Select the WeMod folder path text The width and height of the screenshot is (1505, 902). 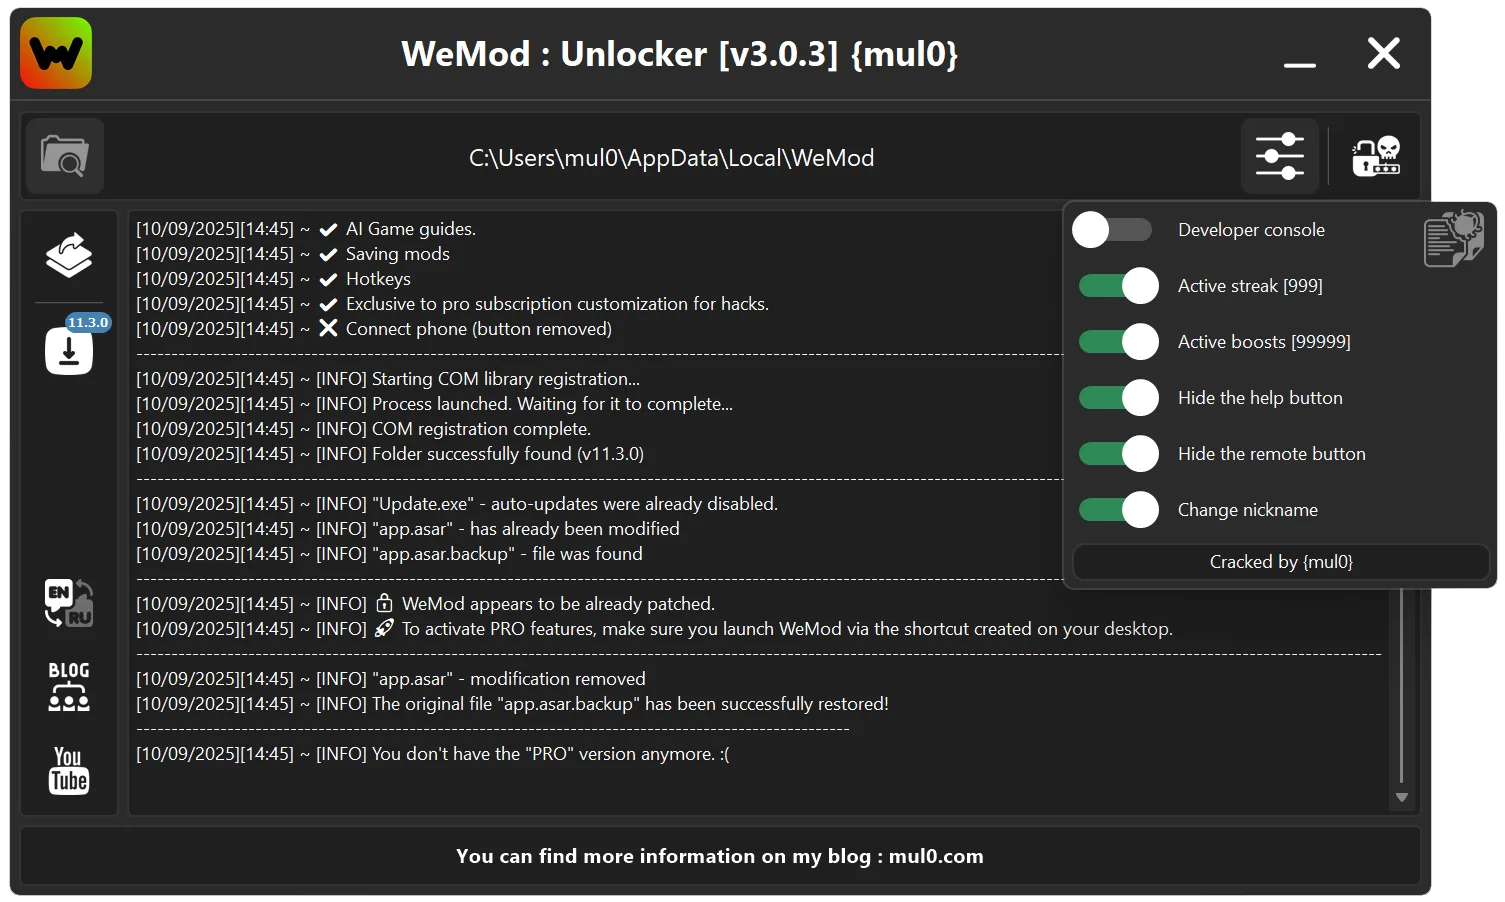(670, 157)
